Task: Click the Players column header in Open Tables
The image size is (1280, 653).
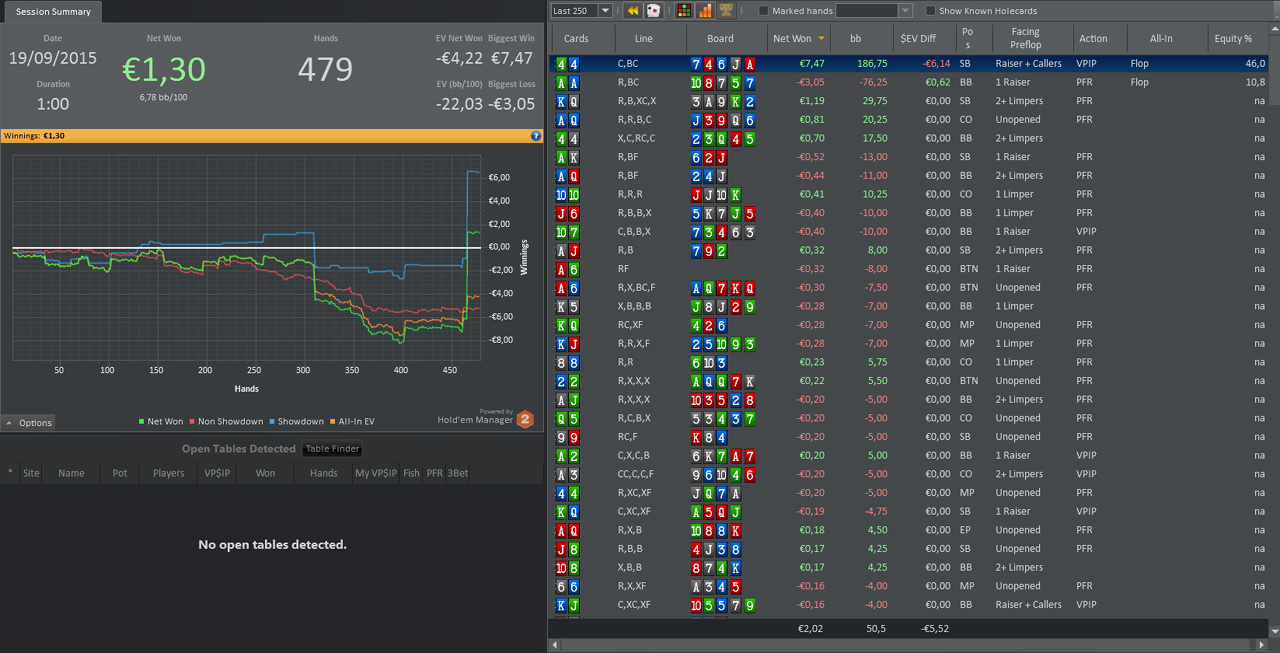Action: pos(168,473)
